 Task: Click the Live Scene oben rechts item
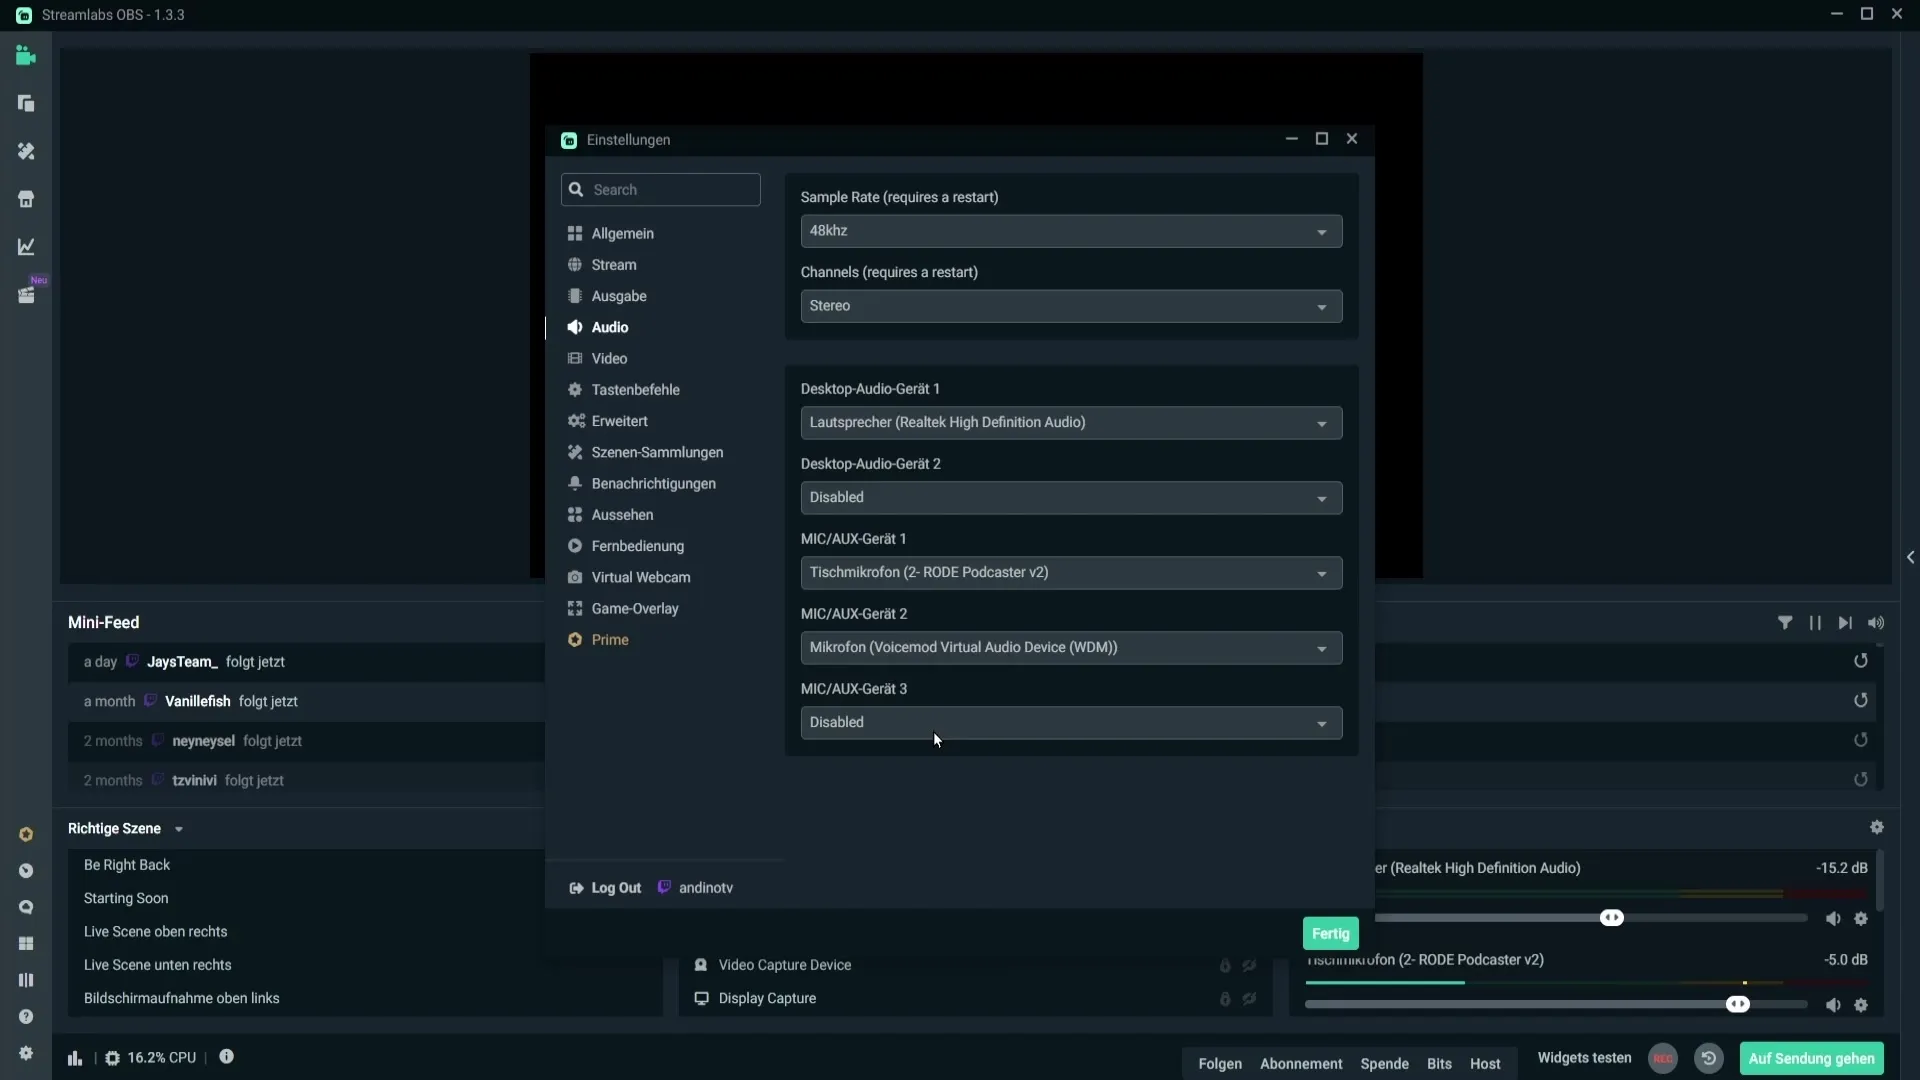pos(156,931)
